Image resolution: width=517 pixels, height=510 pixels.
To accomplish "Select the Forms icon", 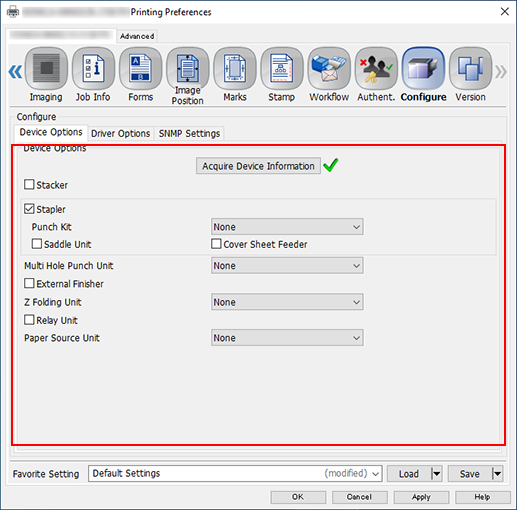I will (x=140, y=68).
